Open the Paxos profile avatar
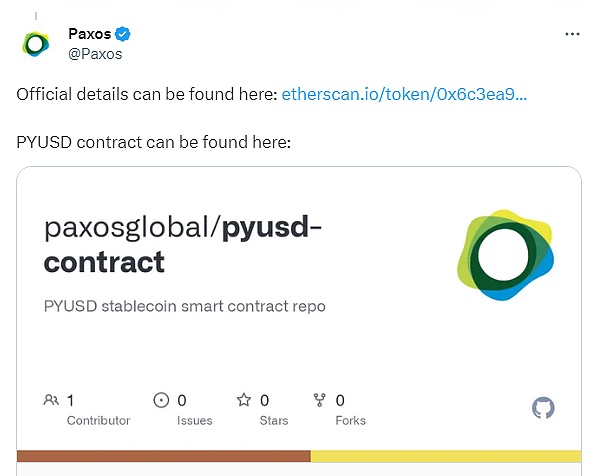This screenshot has width=598, height=476. coord(35,44)
